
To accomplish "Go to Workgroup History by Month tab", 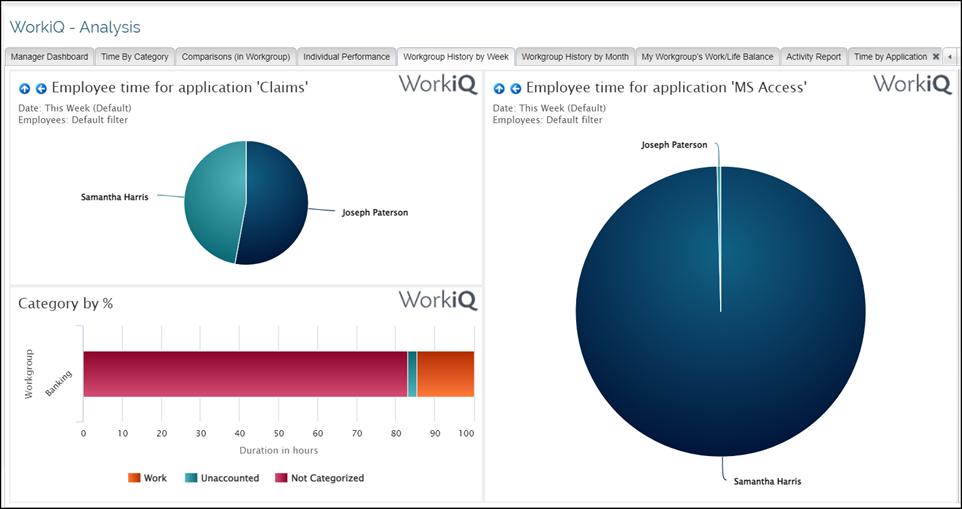I will tap(575, 57).
